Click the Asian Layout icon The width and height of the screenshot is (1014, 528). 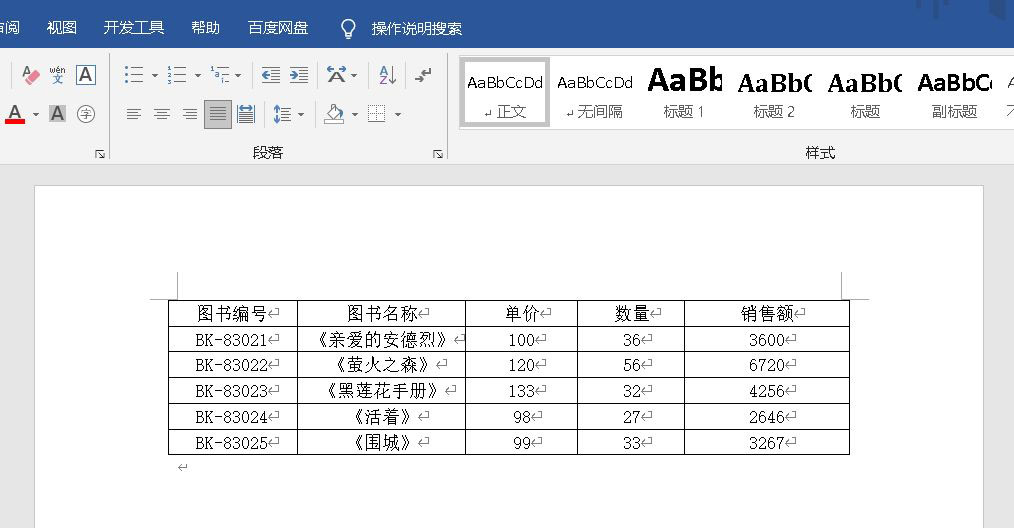(x=336, y=75)
